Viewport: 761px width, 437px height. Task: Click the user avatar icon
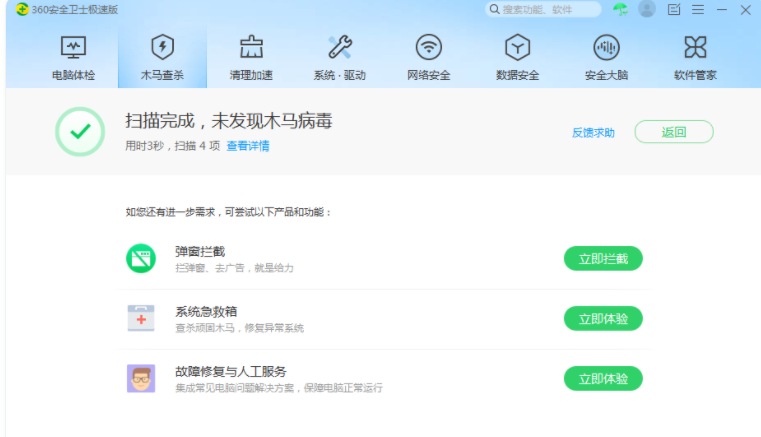647,9
